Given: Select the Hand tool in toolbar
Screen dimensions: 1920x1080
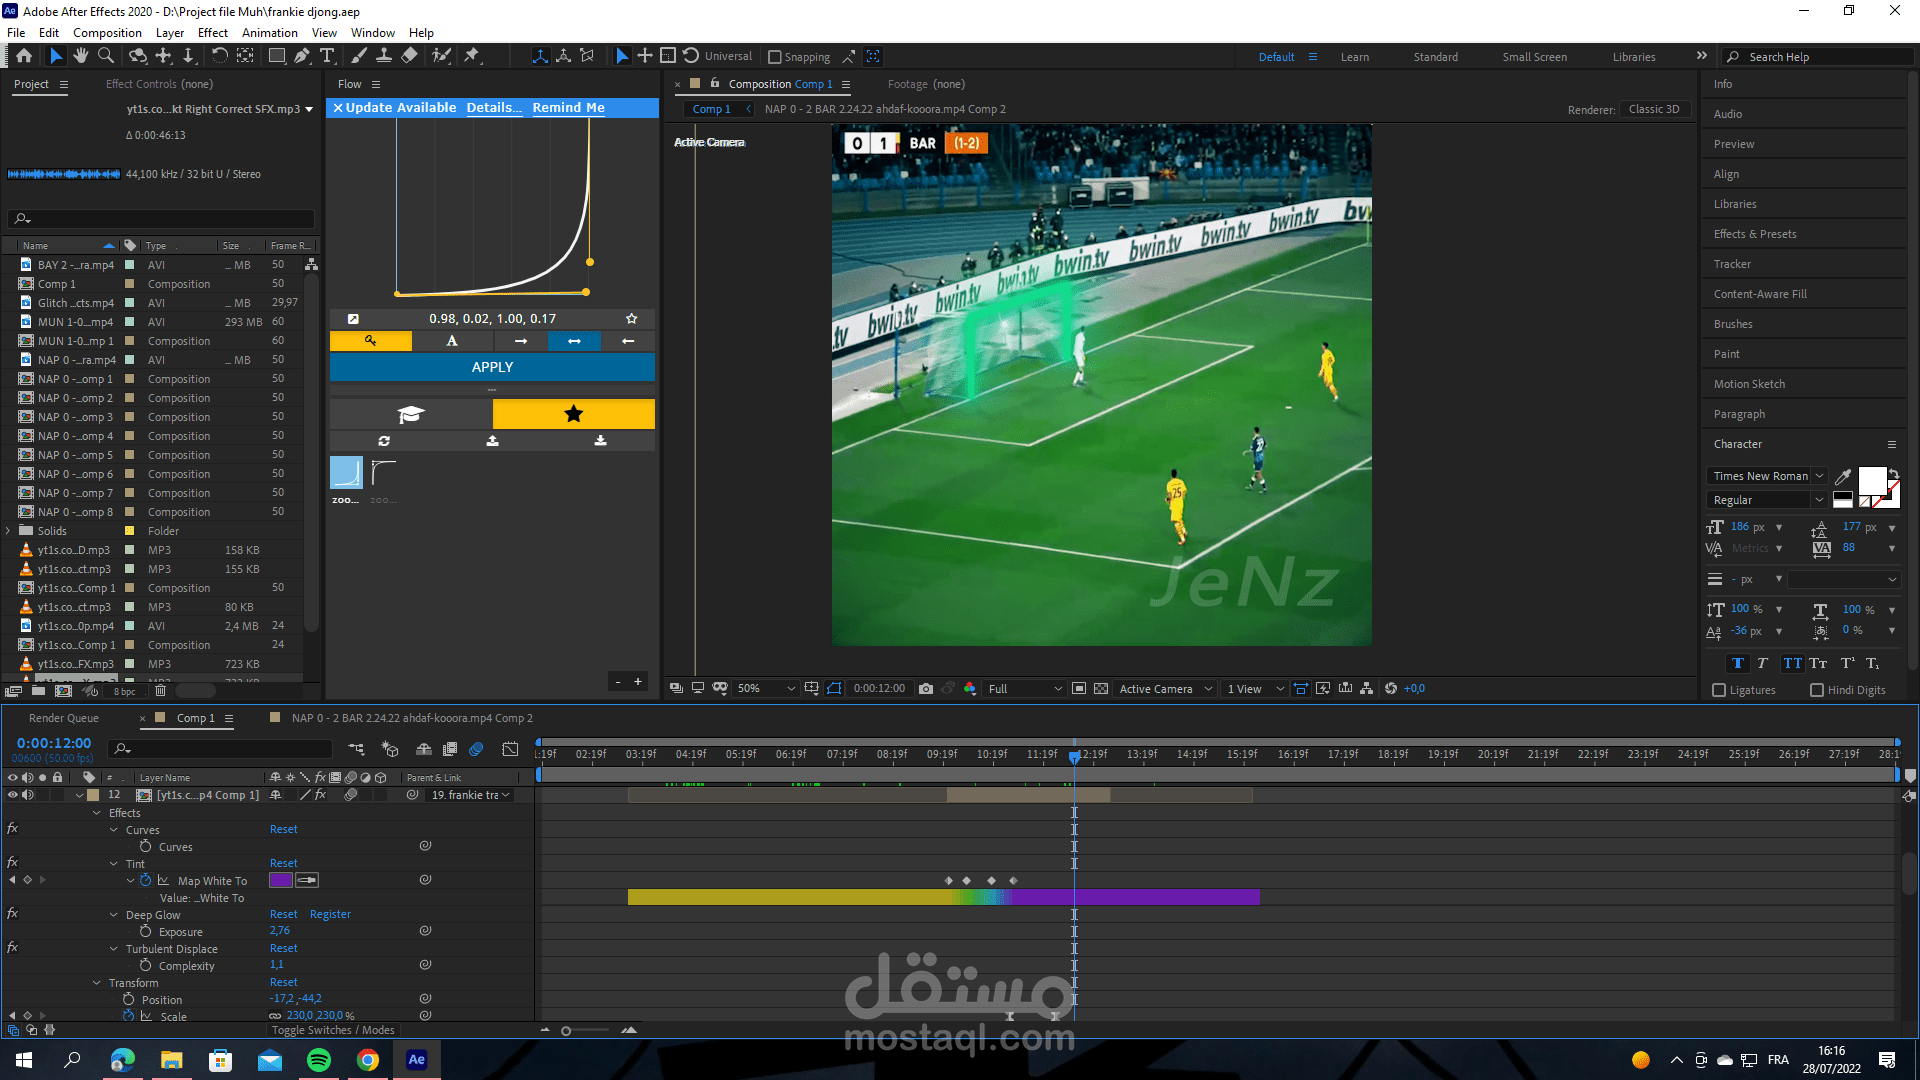Looking at the screenshot, I should (x=81, y=56).
